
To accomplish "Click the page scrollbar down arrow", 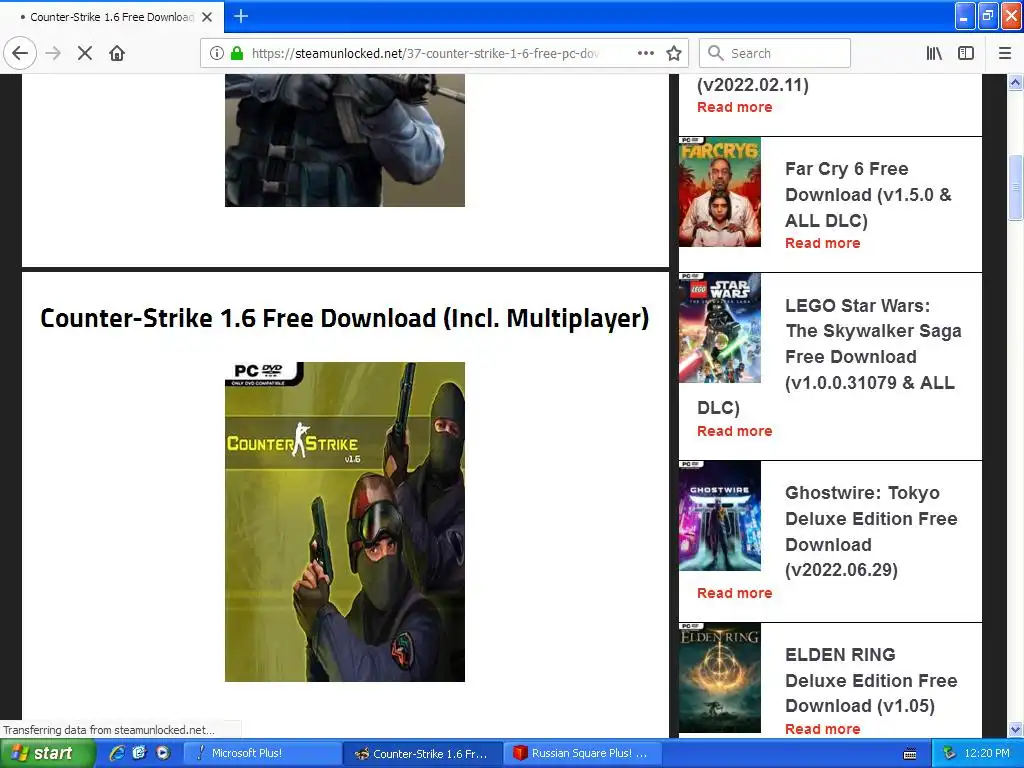I will pos(1015,729).
